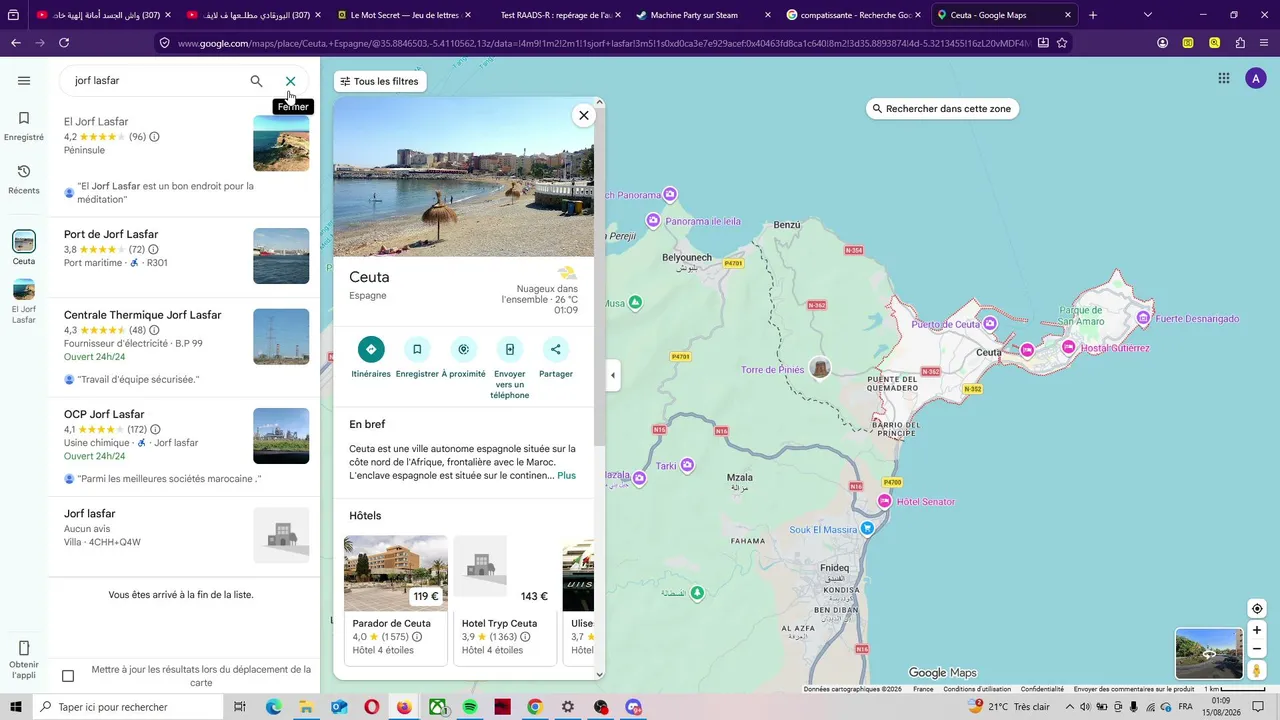
Task: View the Port de Jorf Lasfar photo thumbnail
Action: pos(281,256)
